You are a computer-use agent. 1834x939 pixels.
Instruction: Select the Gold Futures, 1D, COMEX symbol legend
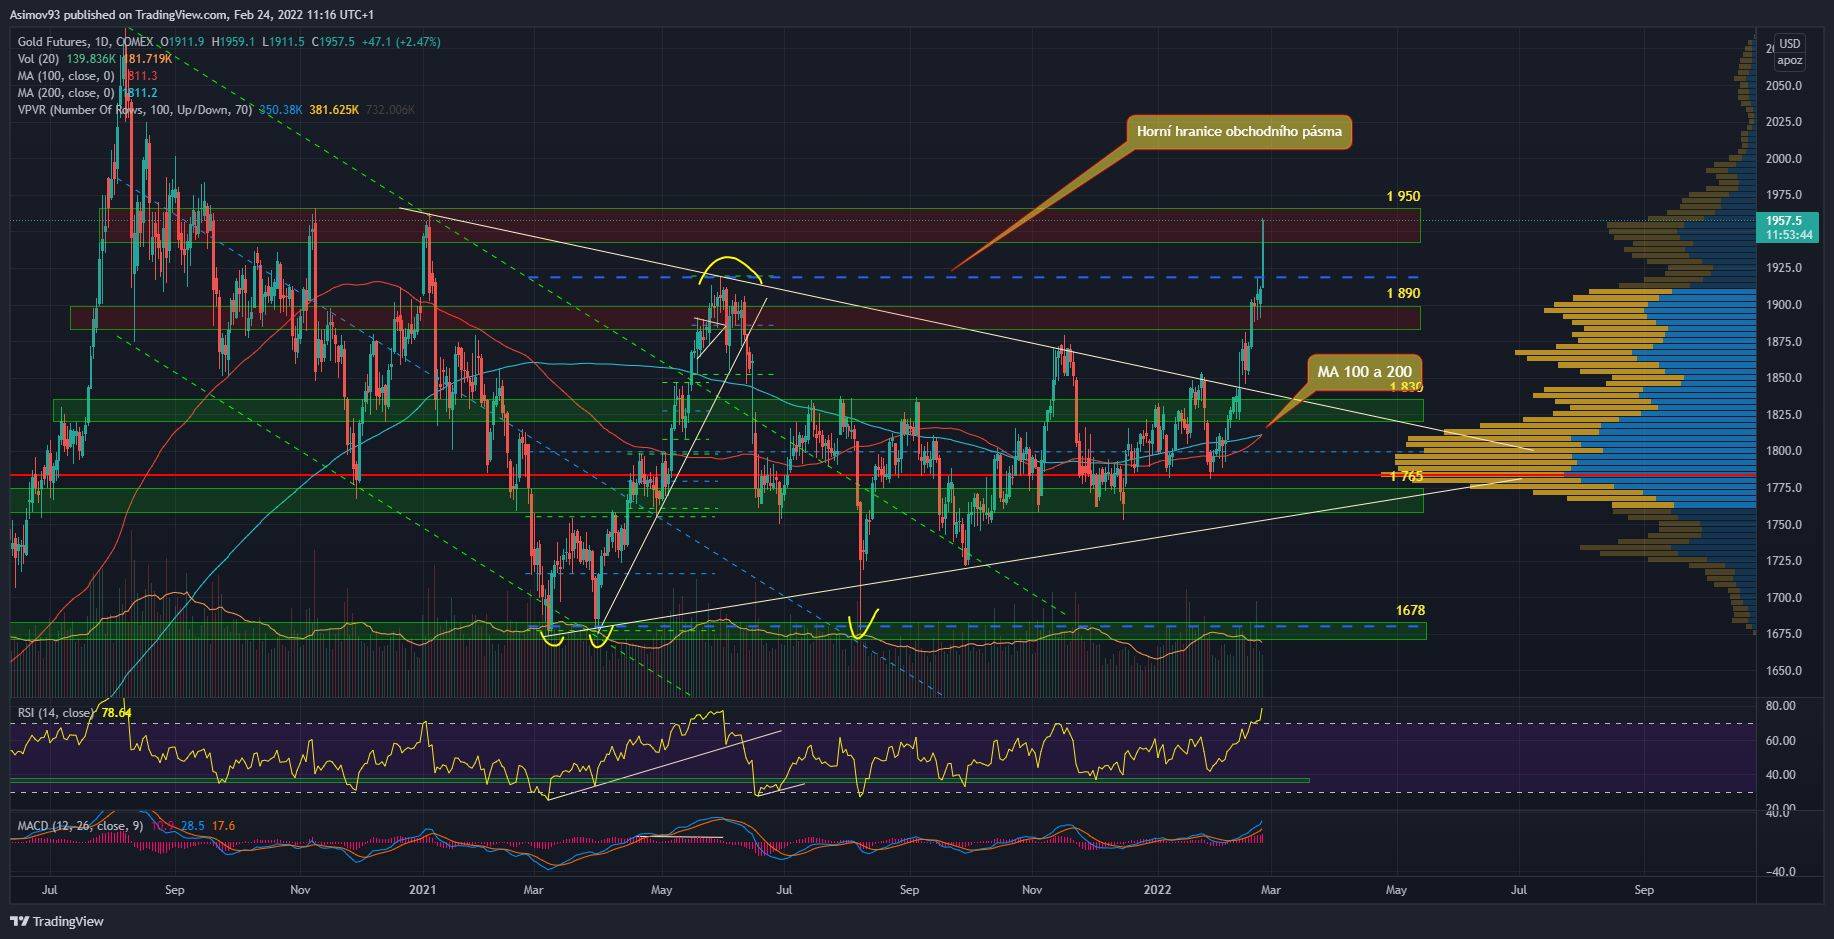[86, 42]
